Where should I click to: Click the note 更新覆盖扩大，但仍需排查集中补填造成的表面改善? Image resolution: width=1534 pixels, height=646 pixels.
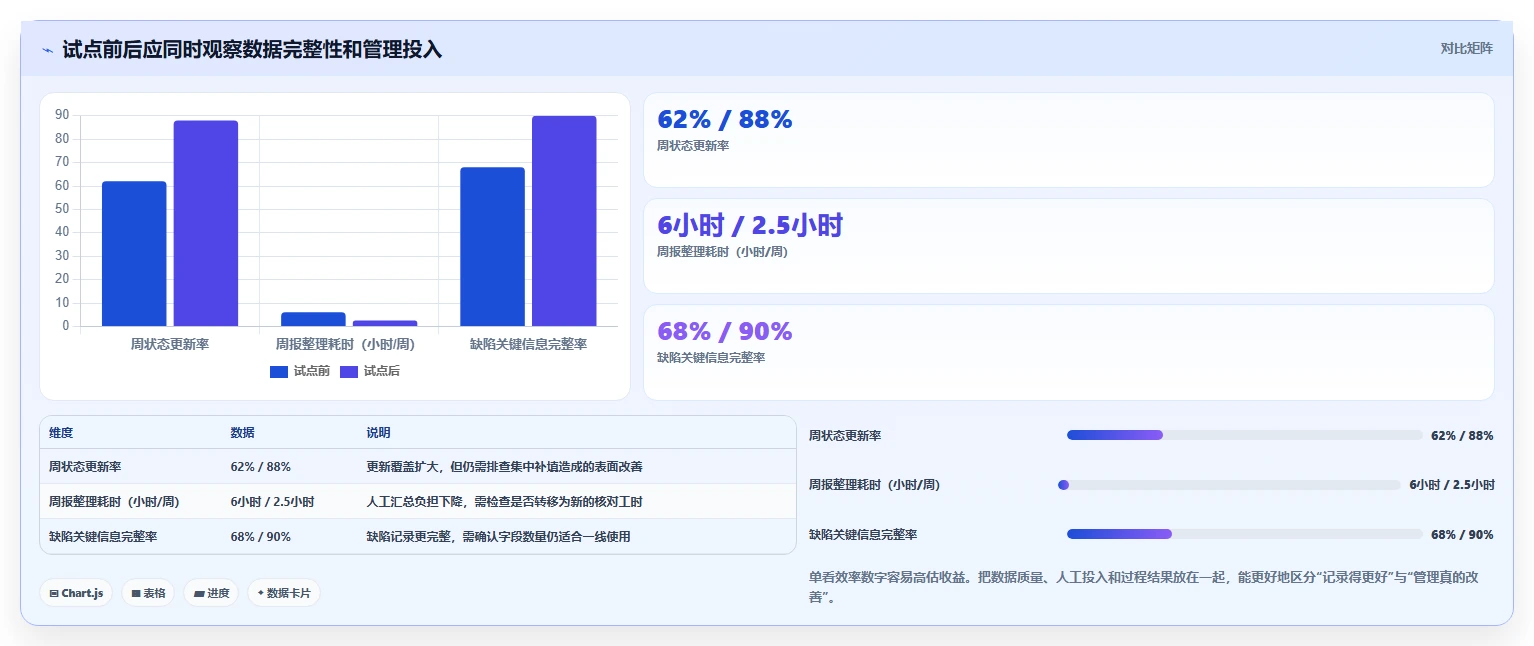[x=504, y=467]
